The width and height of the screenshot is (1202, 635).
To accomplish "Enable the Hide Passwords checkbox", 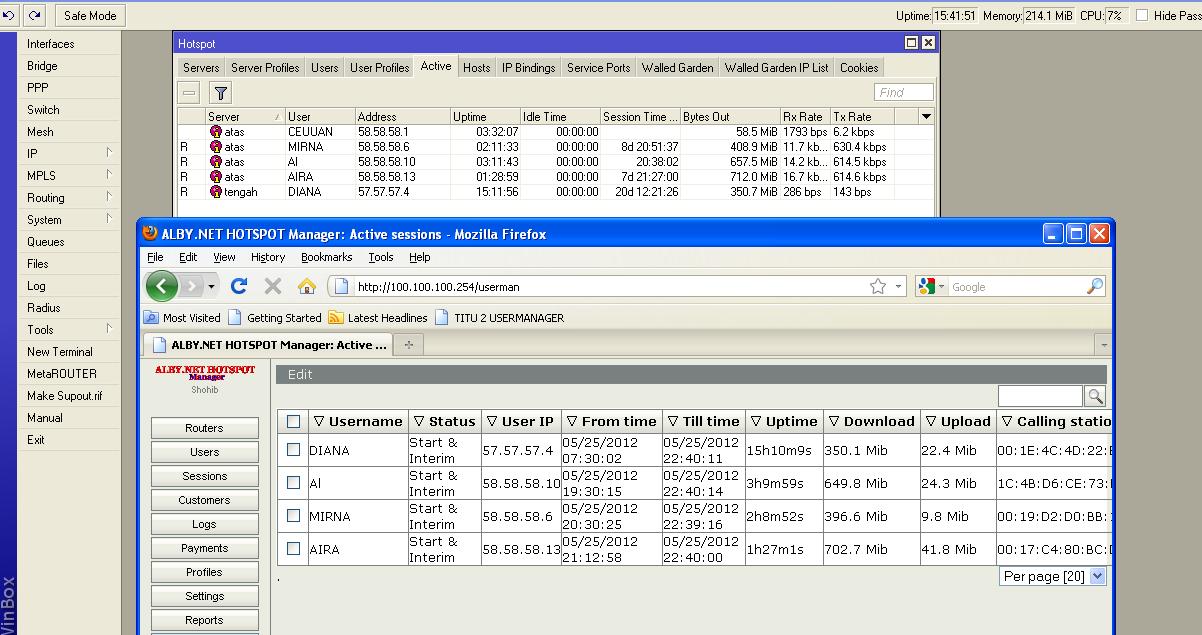I will click(1140, 15).
